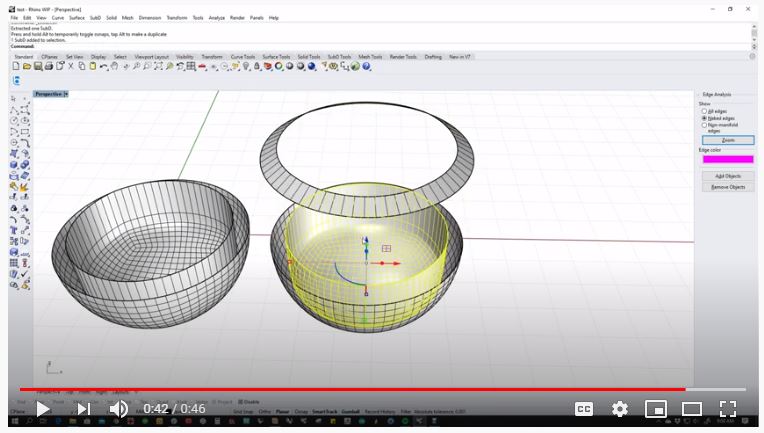Switch to the SubD Tools toolbar tab
764x433 pixels.
tap(339, 57)
